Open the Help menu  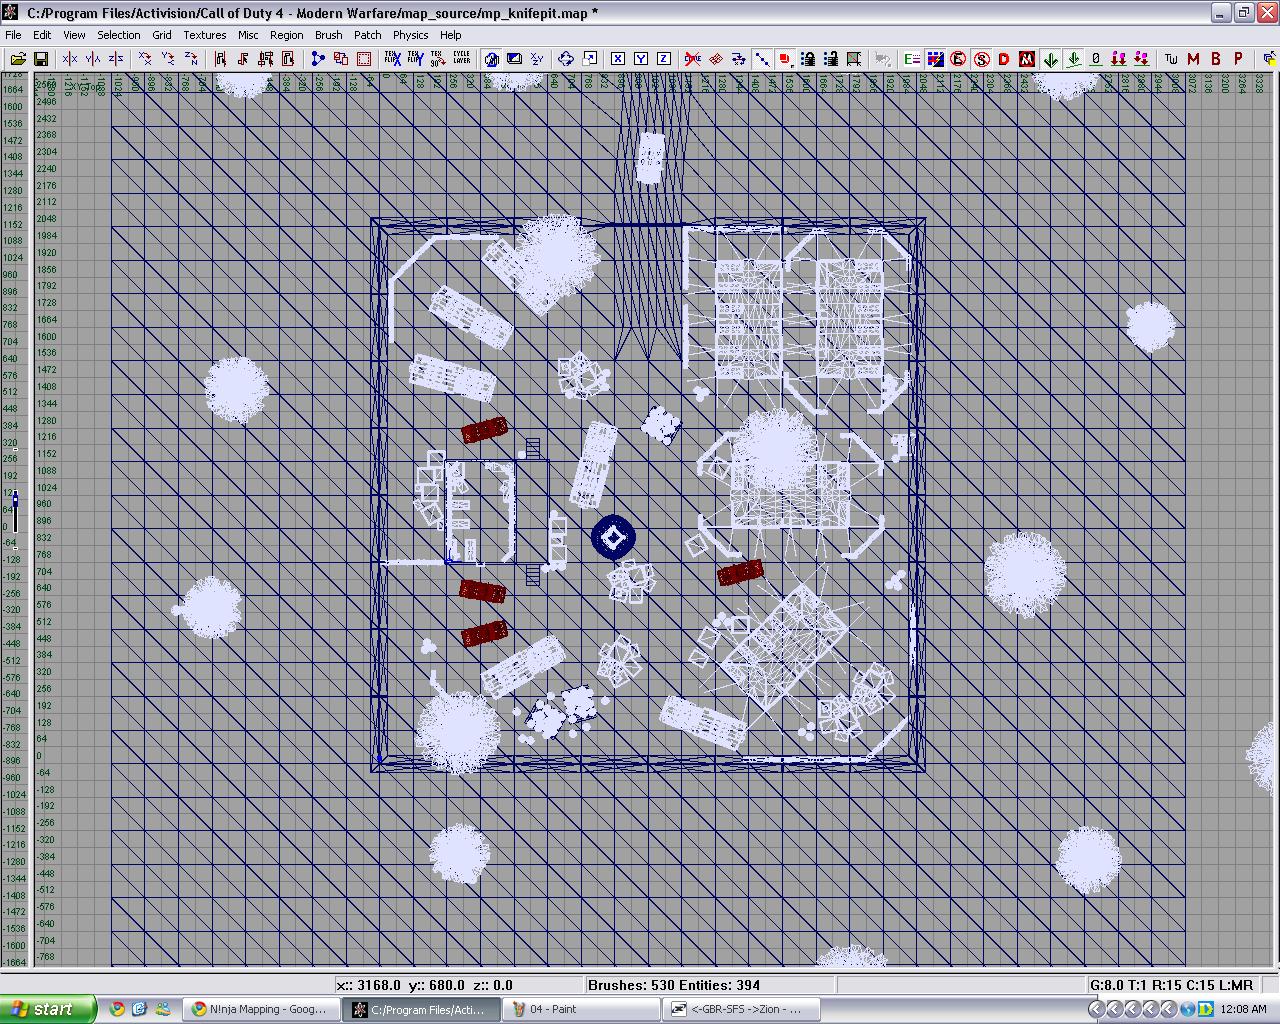[x=451, y=35]
